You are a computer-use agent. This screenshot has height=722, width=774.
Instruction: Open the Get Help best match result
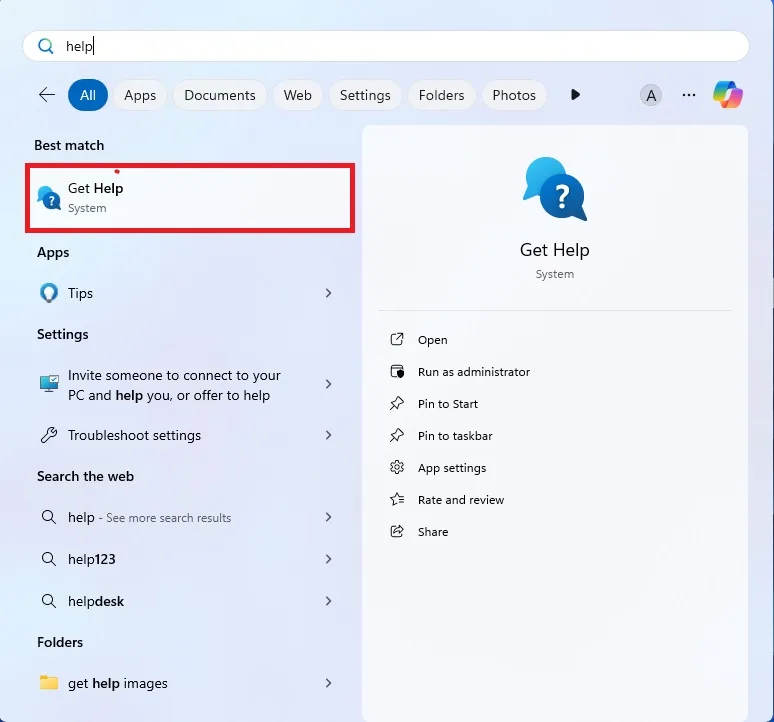190,198
